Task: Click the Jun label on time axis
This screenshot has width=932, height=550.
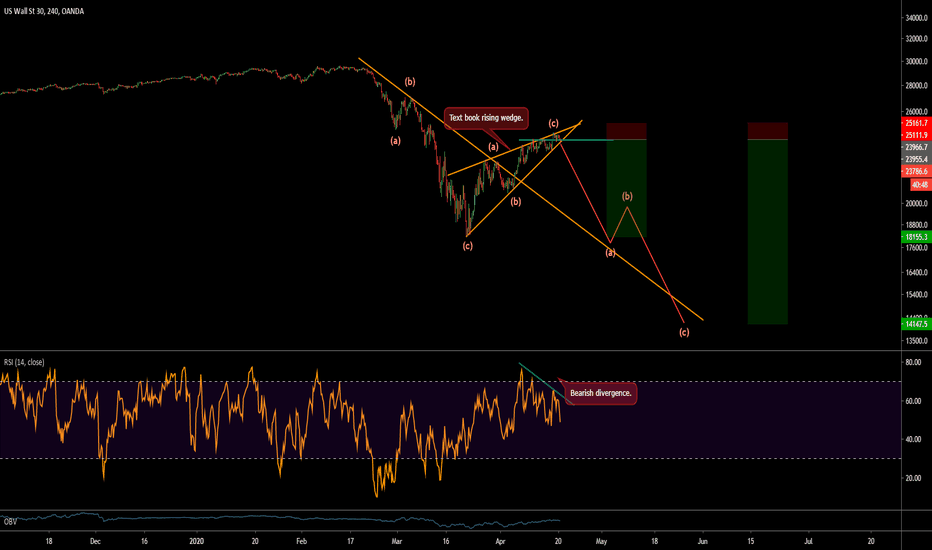Action: (703, 541)
